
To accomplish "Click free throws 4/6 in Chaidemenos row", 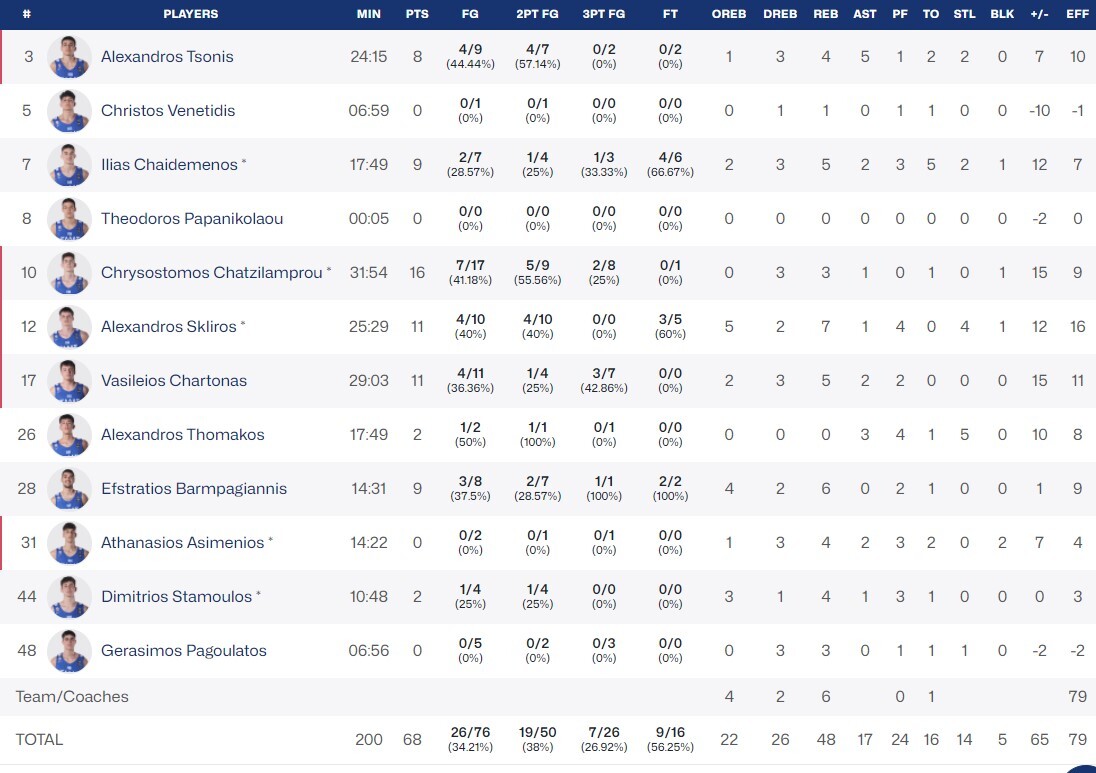I will (670, 157).
